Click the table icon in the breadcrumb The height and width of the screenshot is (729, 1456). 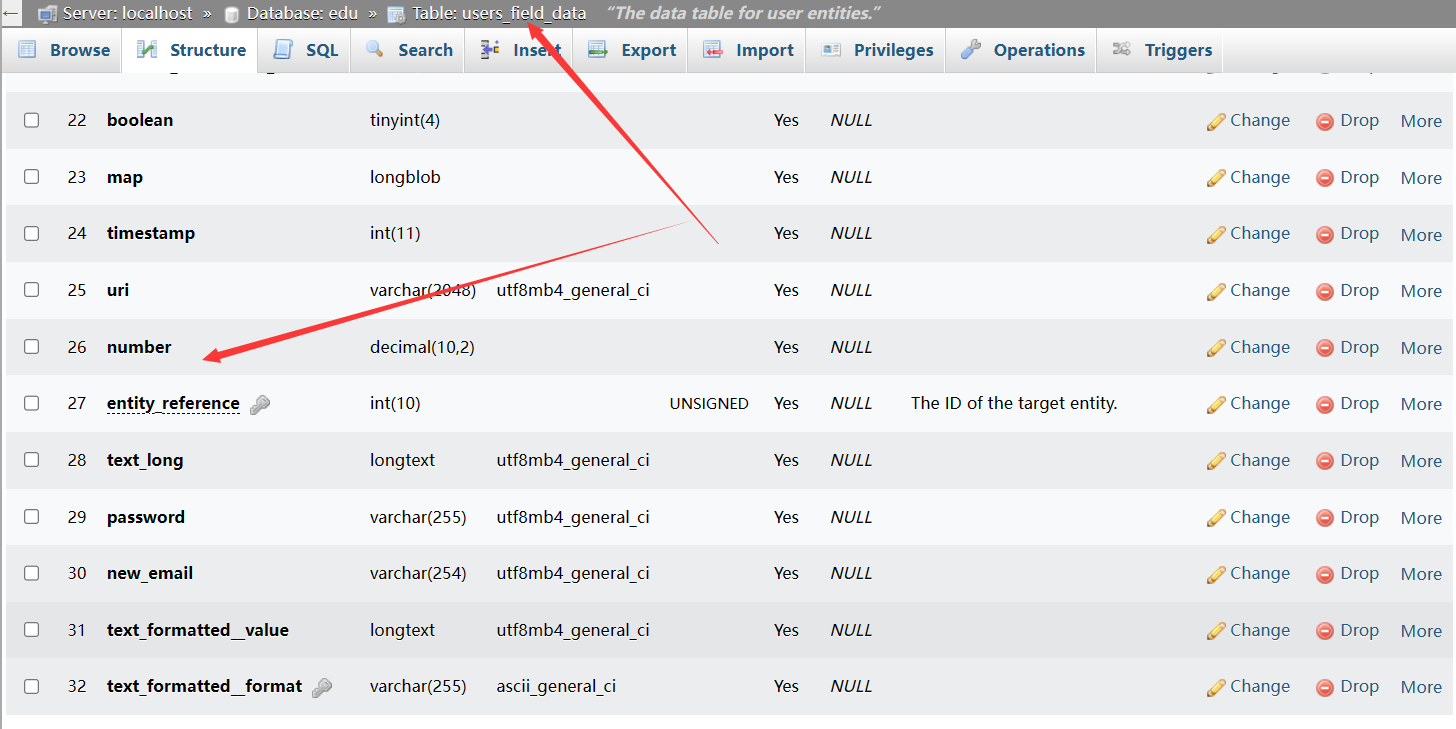point(396,14)
